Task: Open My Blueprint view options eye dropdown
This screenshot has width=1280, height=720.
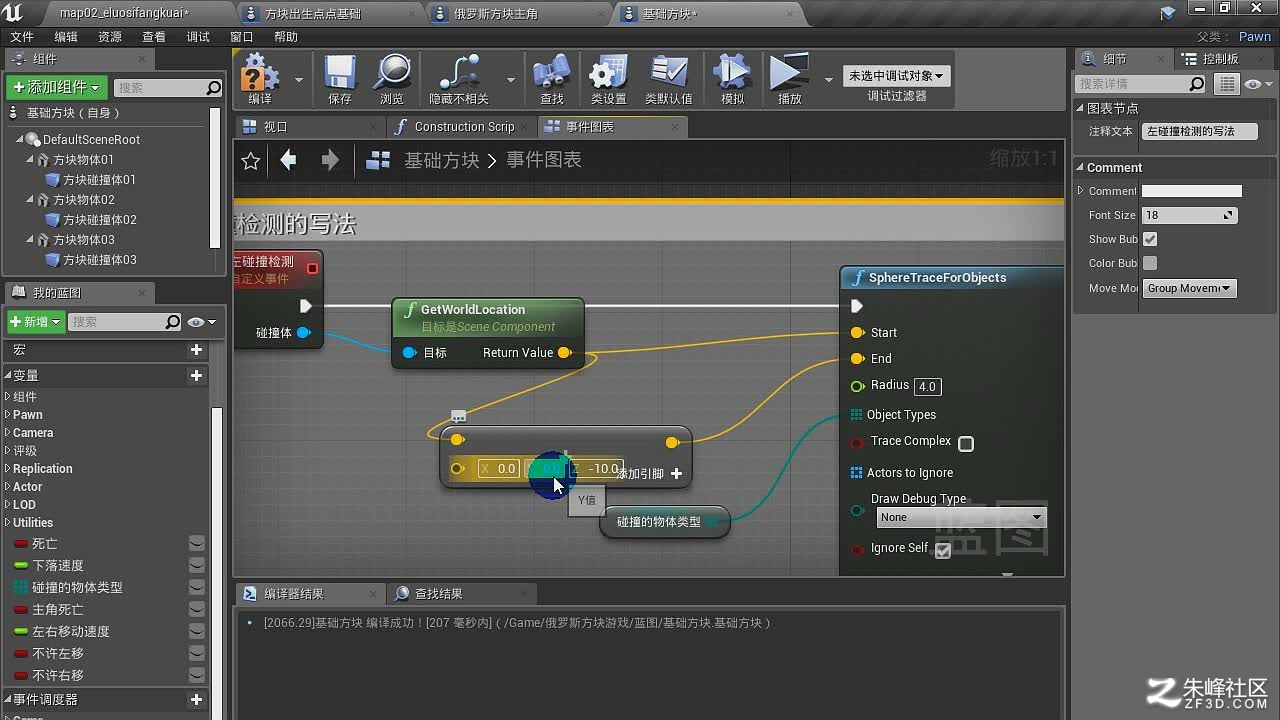Action: click(201, 322)
